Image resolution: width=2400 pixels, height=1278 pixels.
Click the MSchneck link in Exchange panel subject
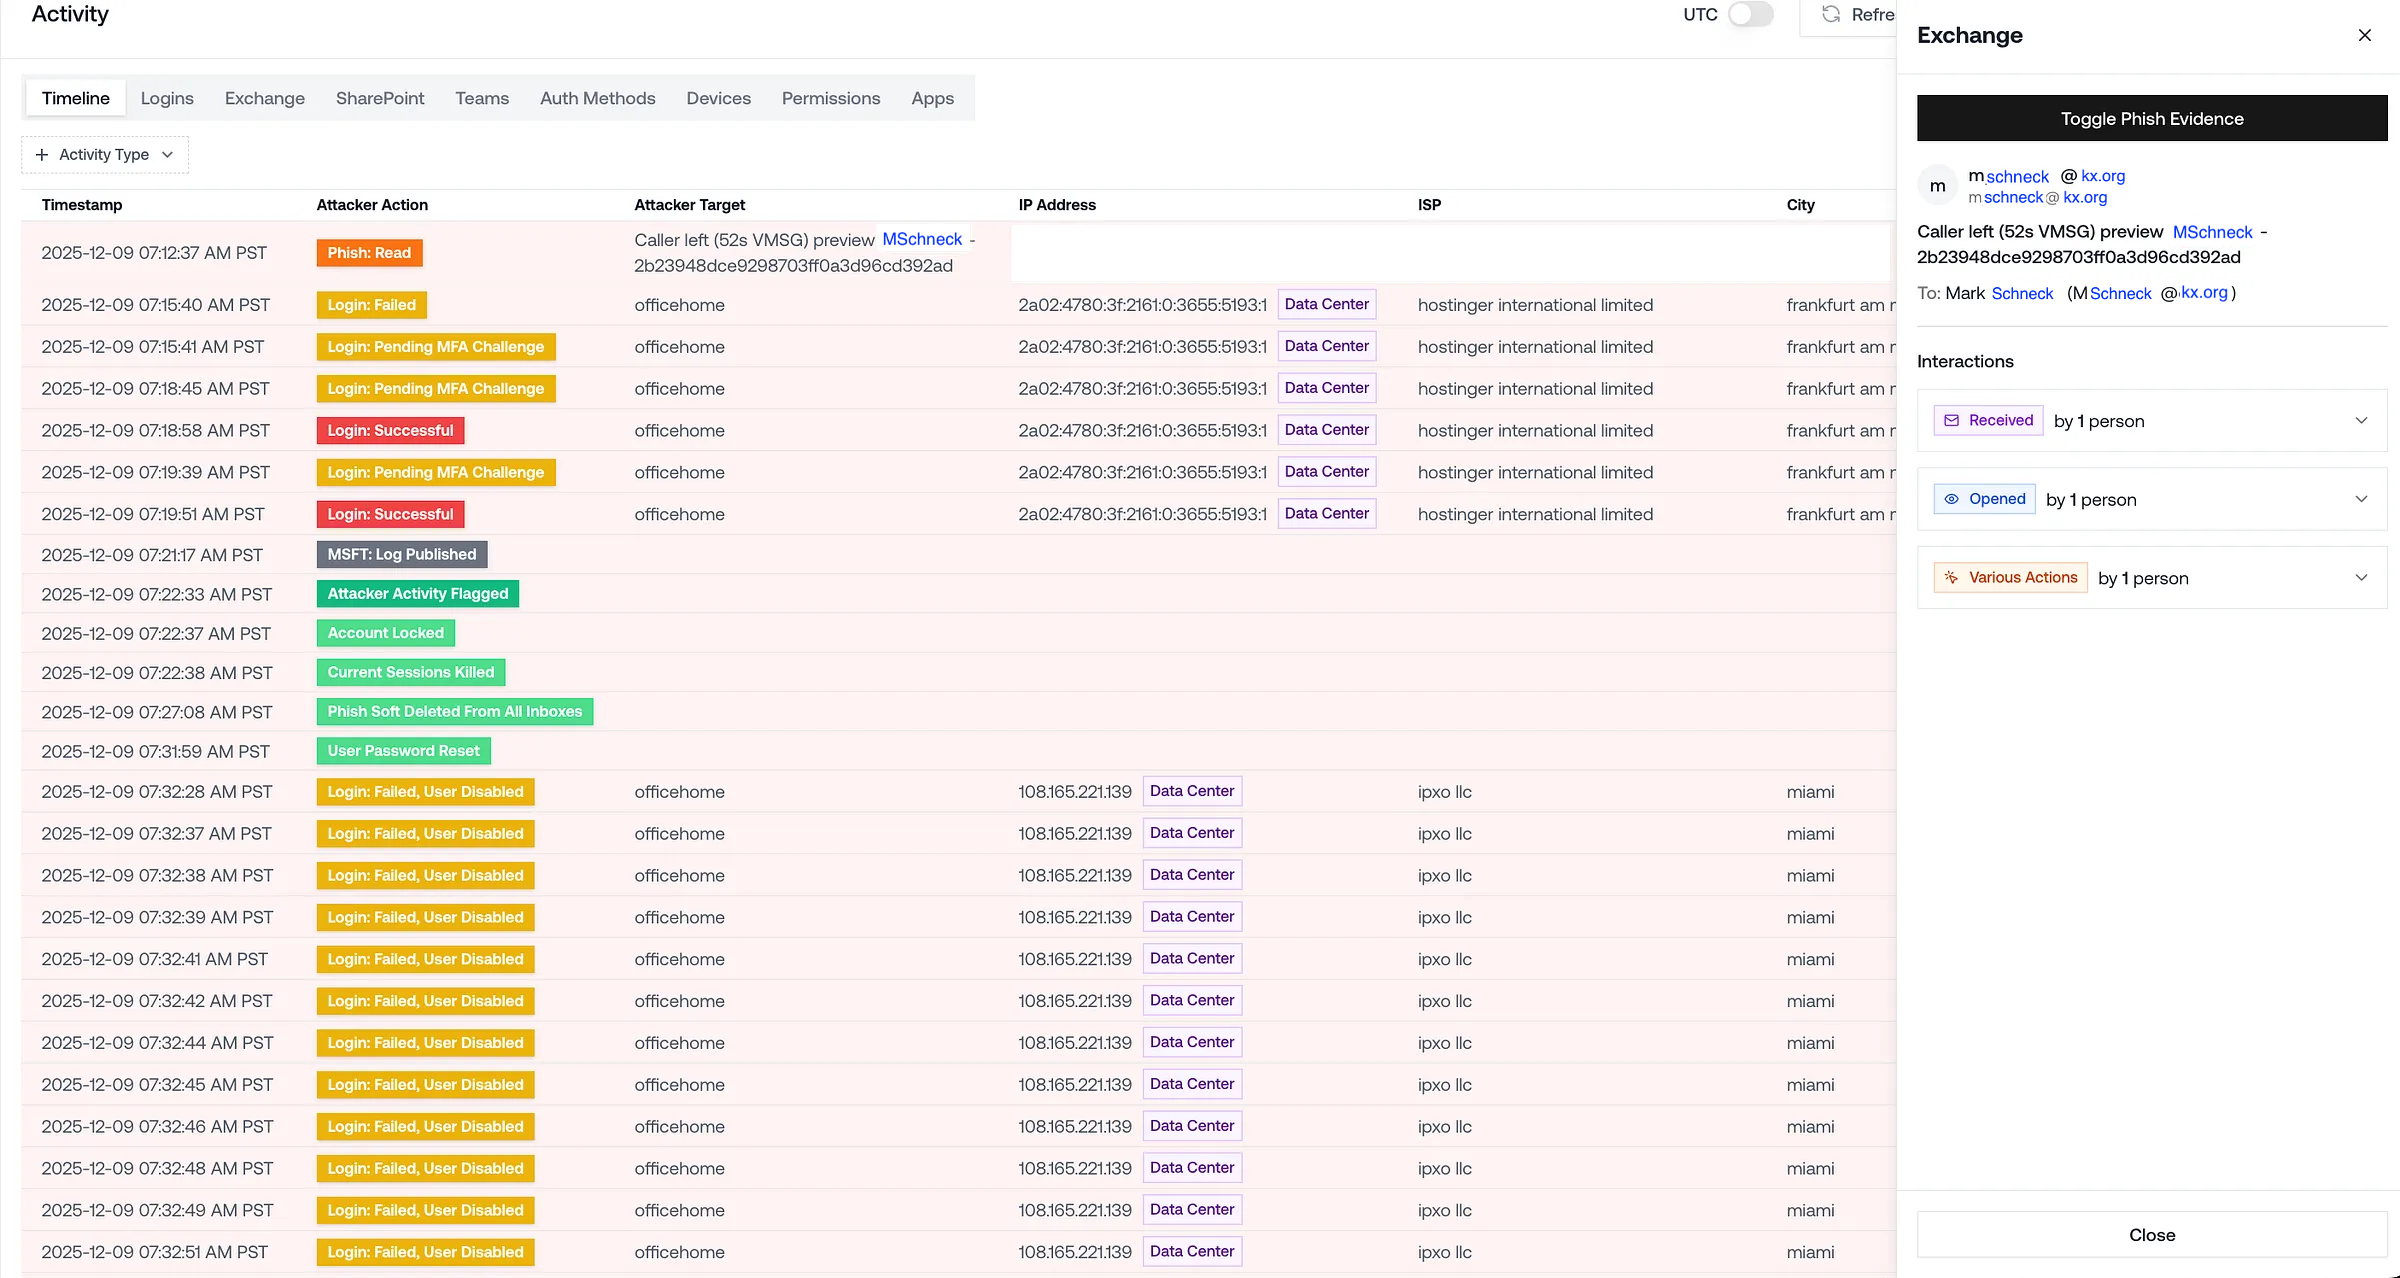[2212, 232]
